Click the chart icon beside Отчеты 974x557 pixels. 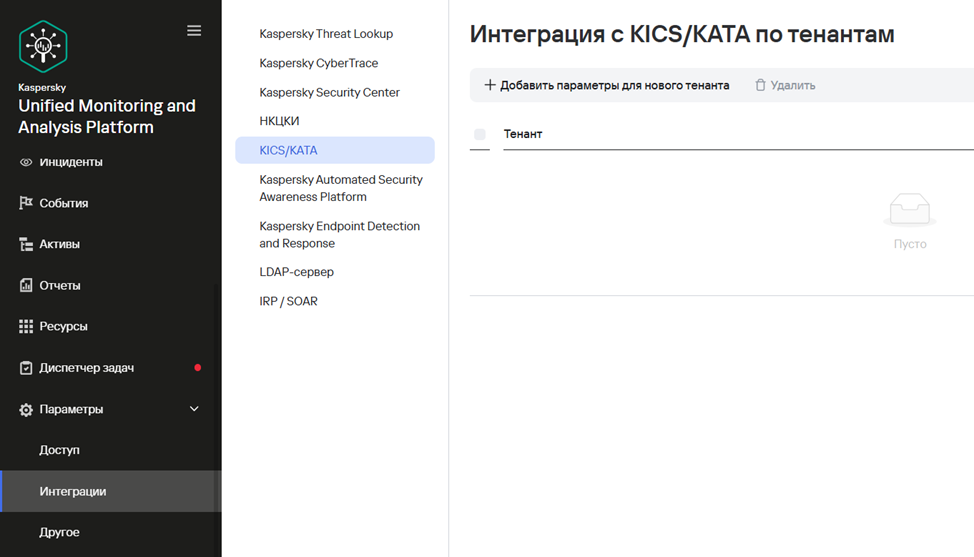(x=25, y=285)
